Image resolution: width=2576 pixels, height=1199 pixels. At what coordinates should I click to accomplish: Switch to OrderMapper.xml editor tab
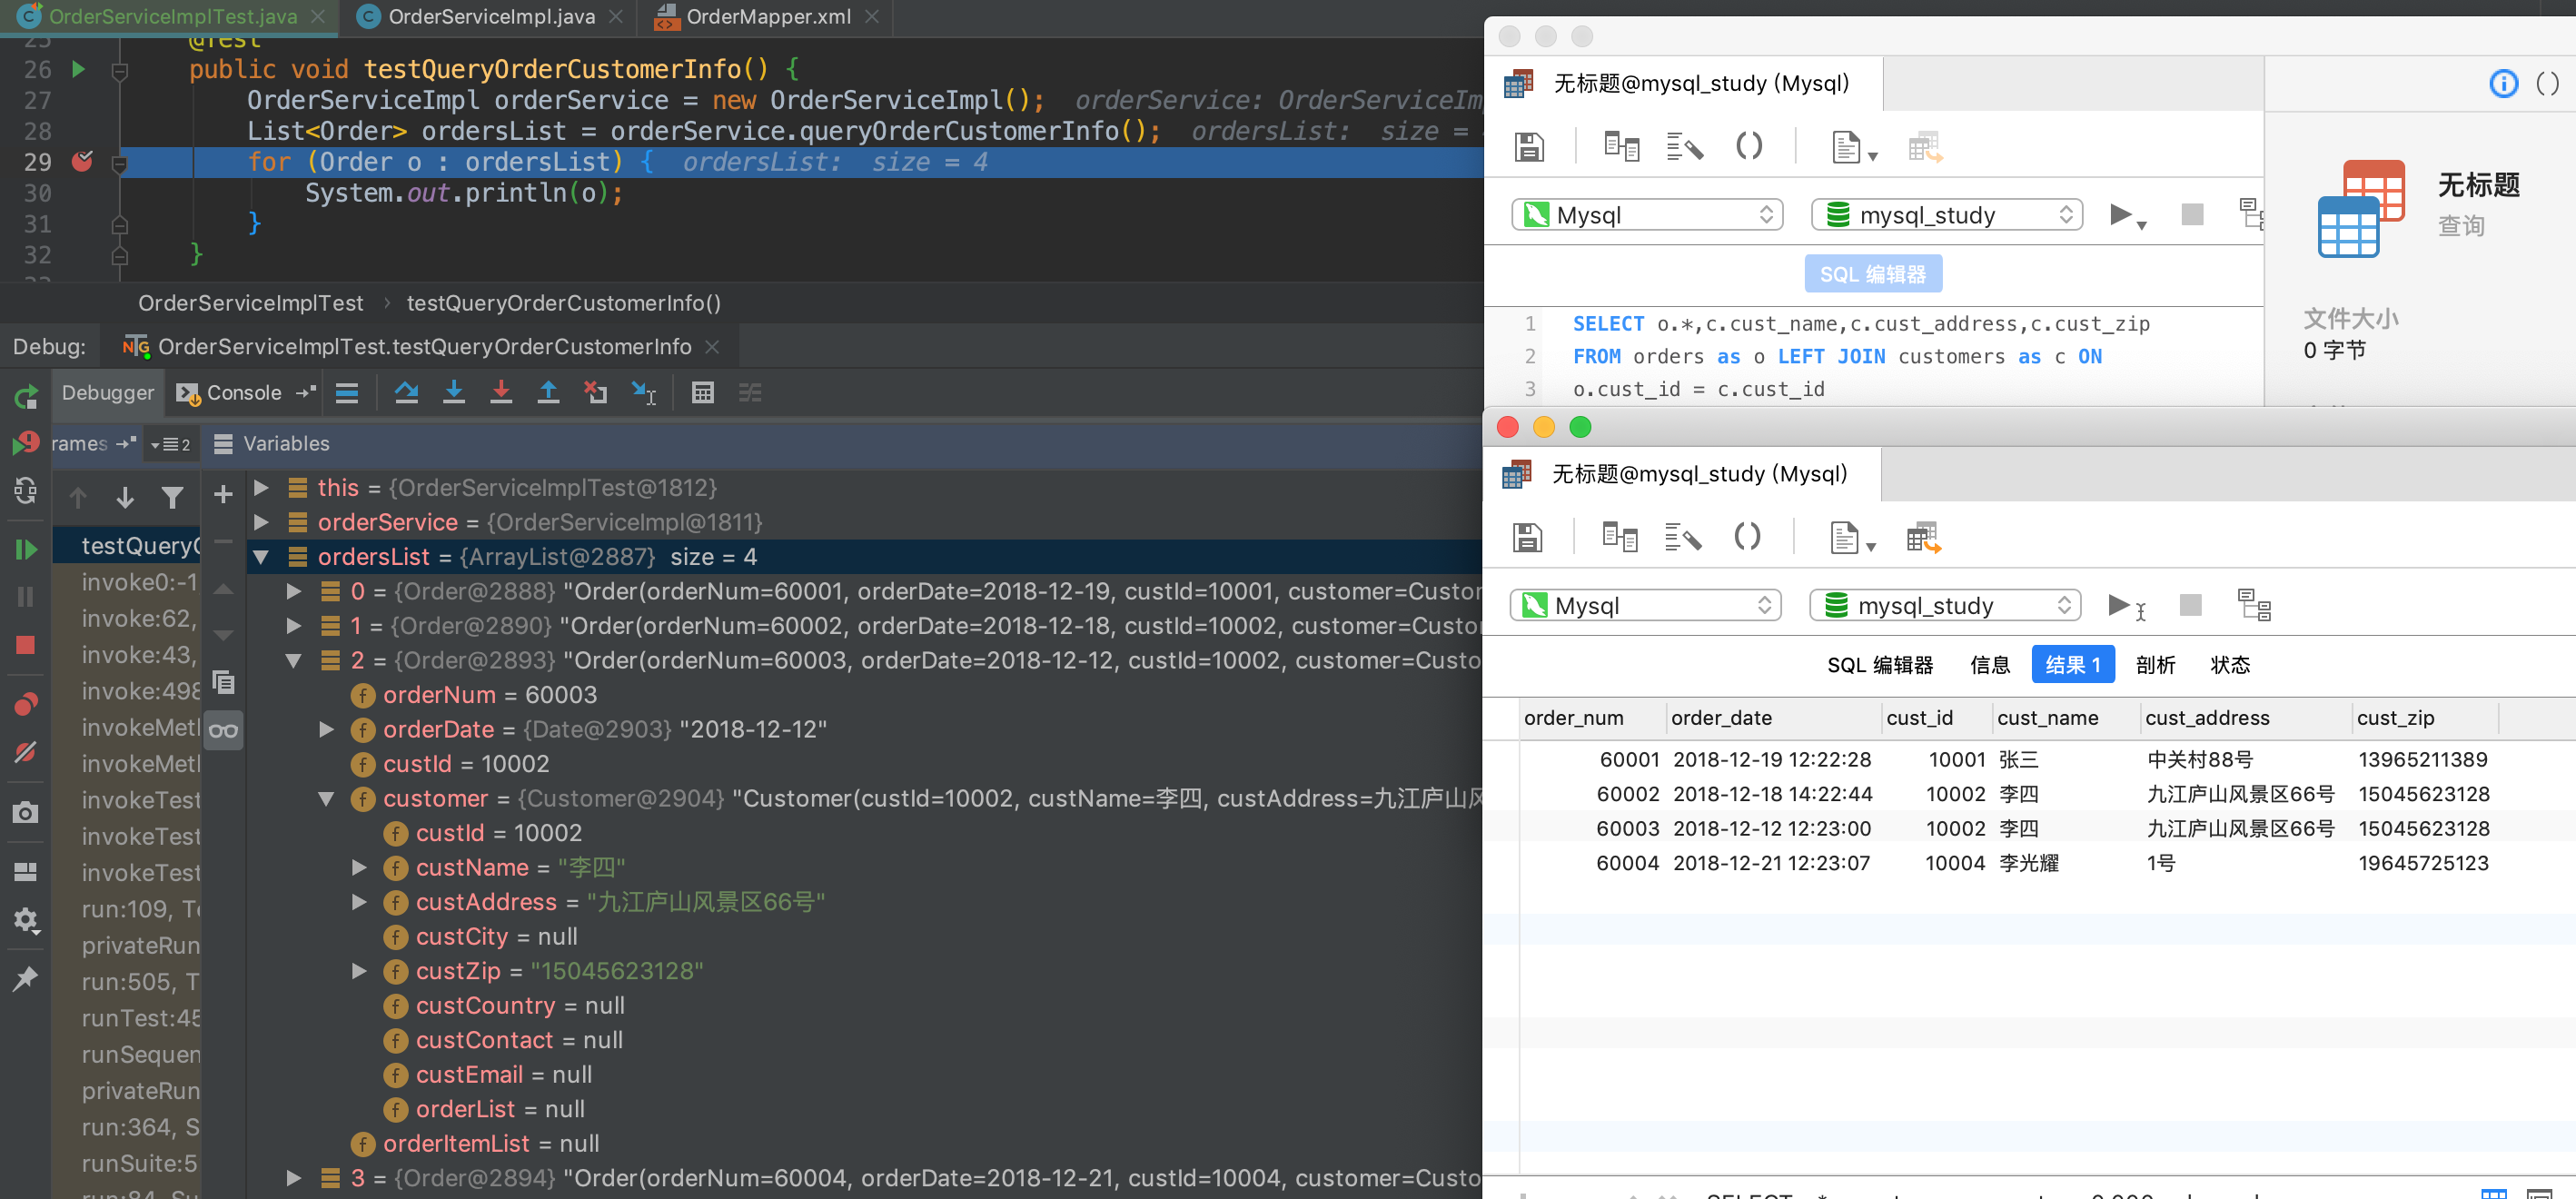coord(767,17)
